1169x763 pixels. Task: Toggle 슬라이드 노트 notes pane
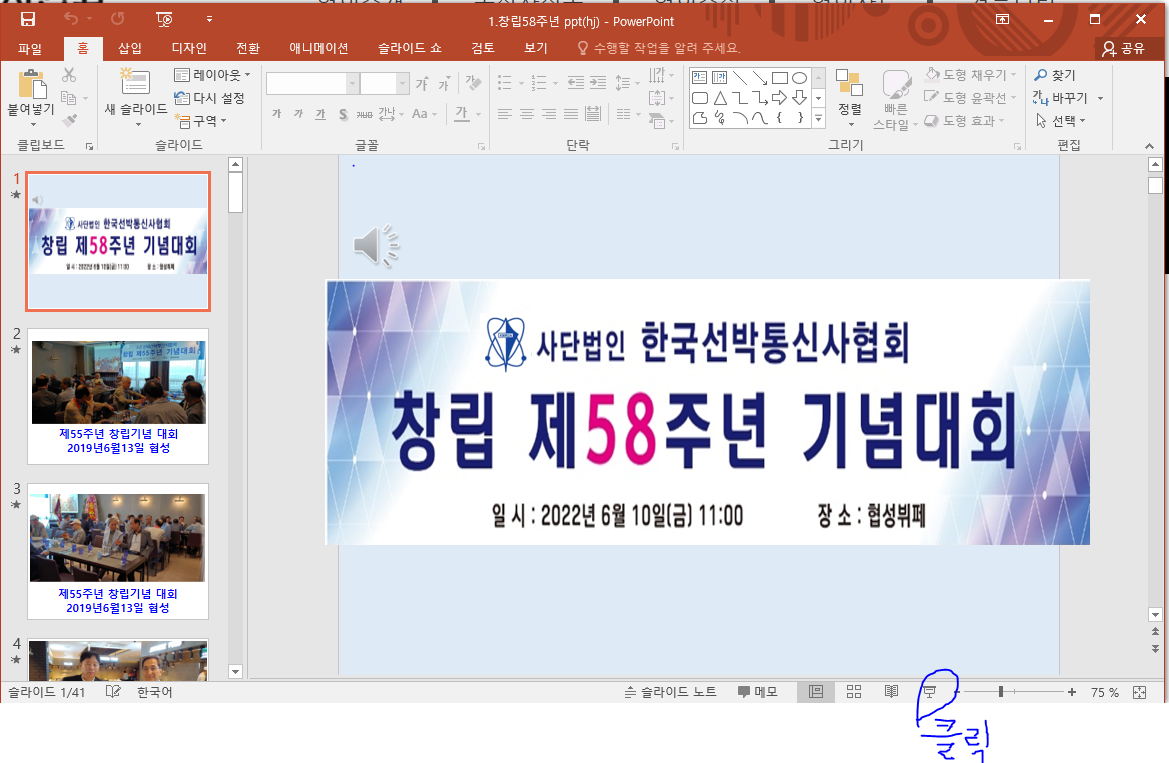click(670, 692)
